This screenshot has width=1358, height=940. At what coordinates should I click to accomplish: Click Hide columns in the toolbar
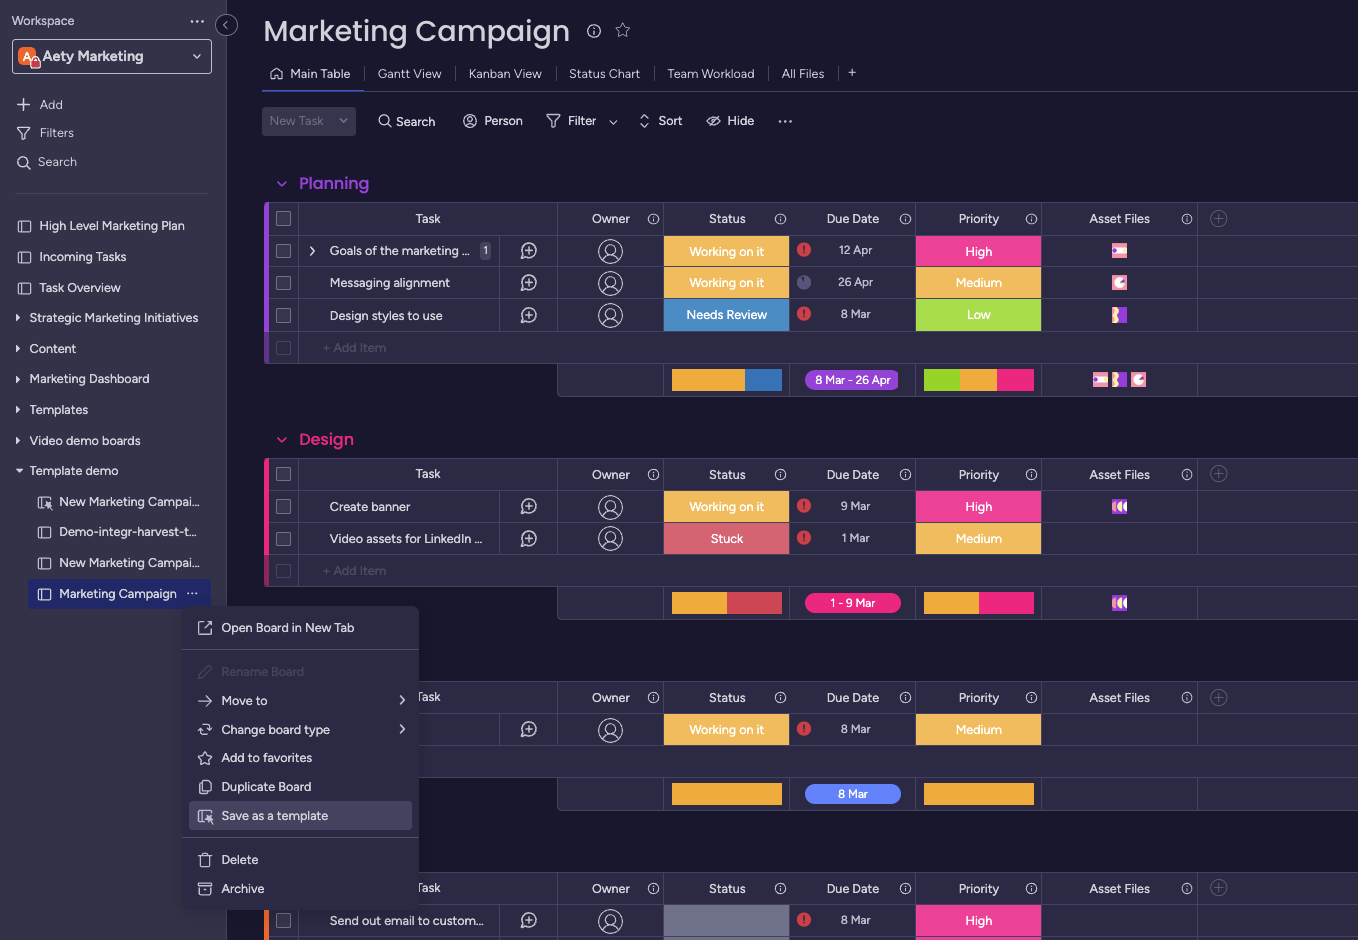[730, 121]
